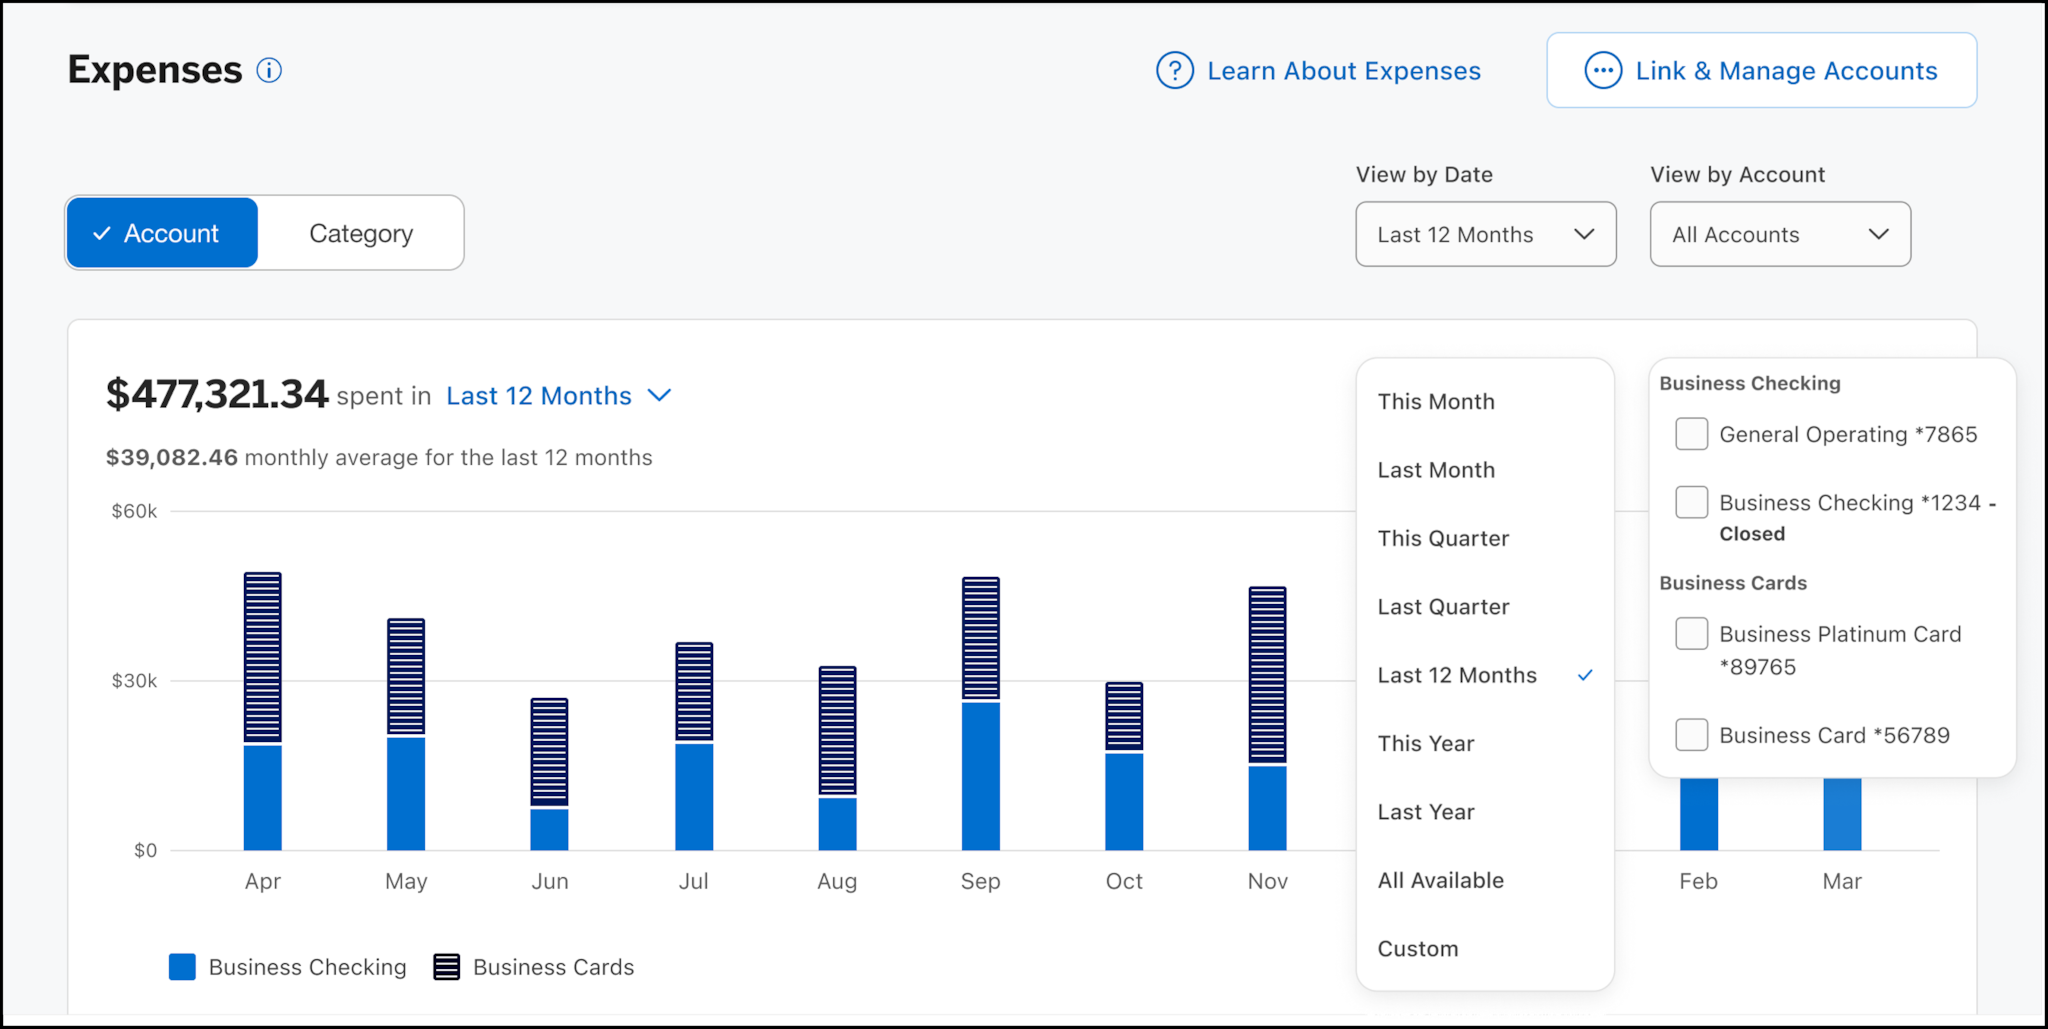
Task: Open the All Accounts dropdown
Action: (1779, 234)
